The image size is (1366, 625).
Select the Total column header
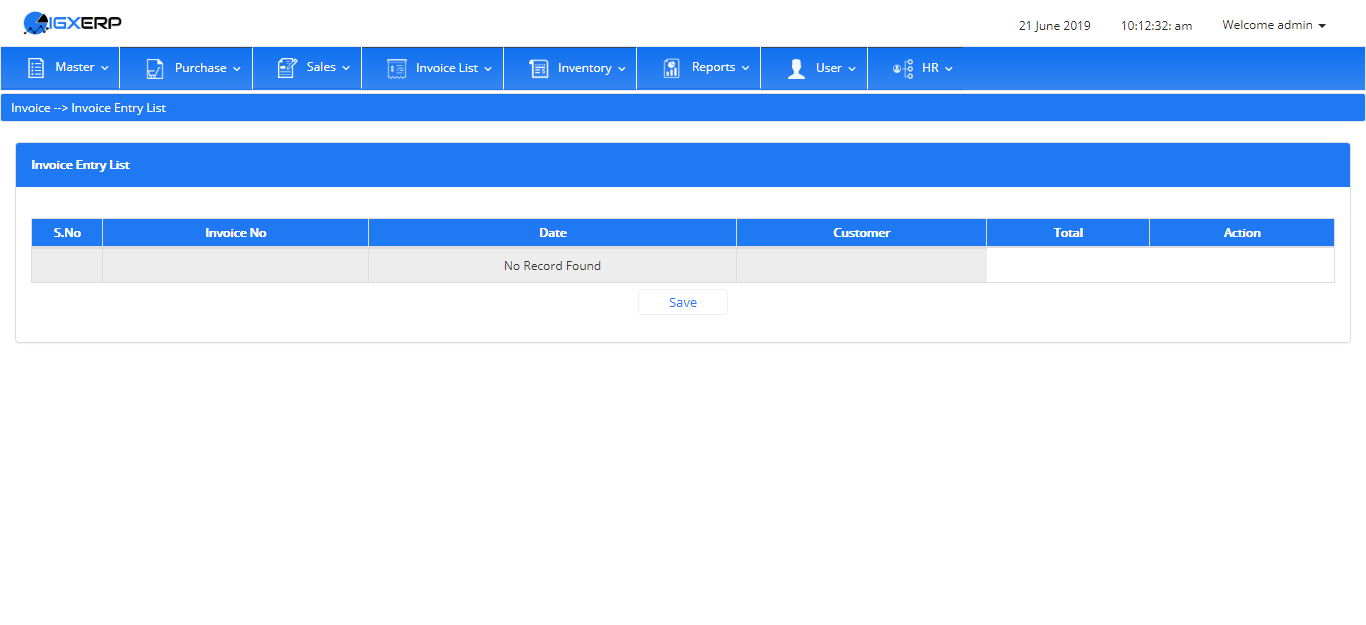(x=1068, y=233)
